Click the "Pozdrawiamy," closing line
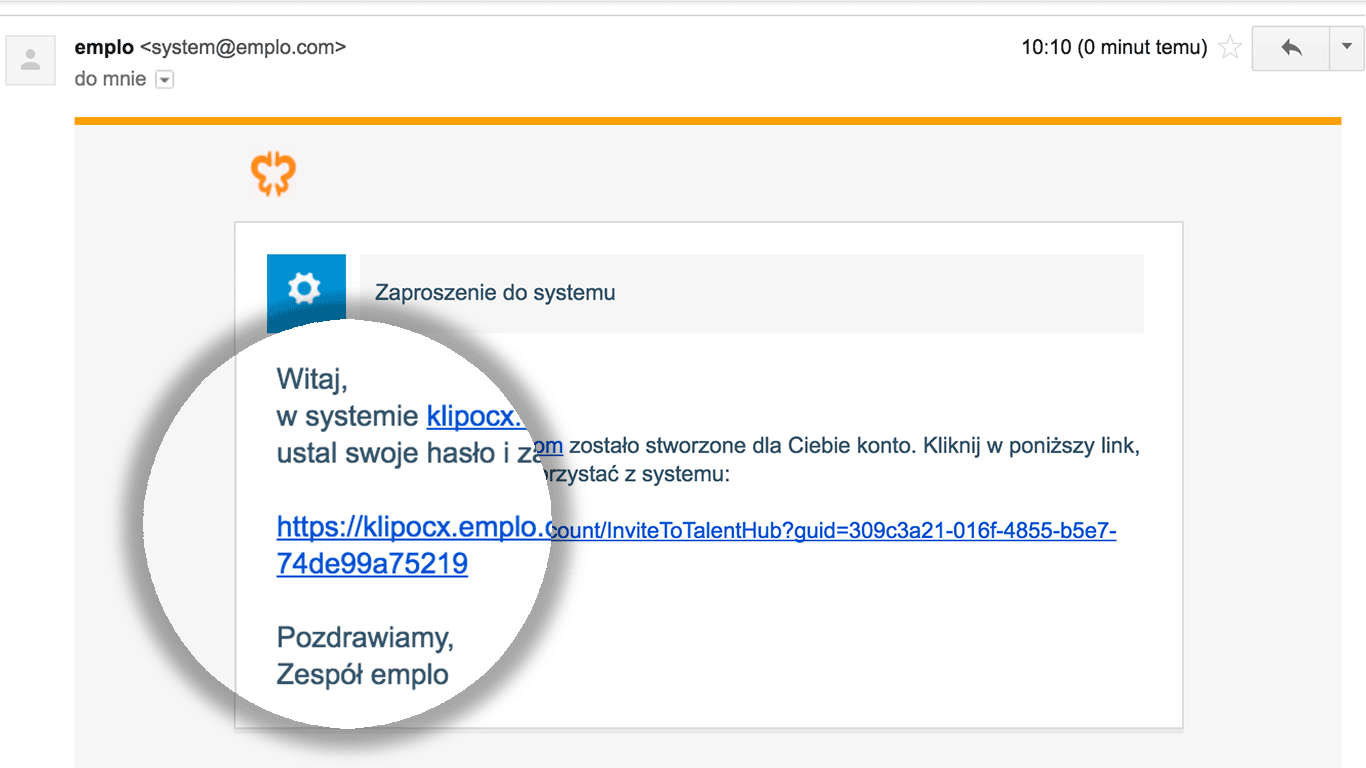The image size is (1366, 768). 365,637
